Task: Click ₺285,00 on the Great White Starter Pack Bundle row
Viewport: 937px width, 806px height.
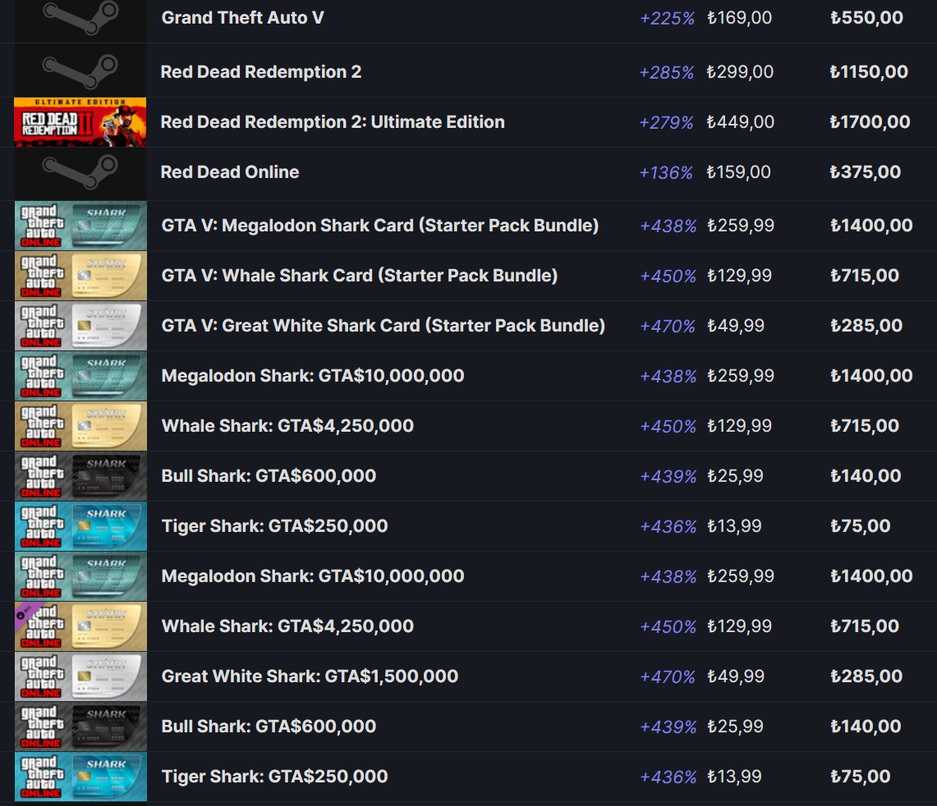Action: 866,326
